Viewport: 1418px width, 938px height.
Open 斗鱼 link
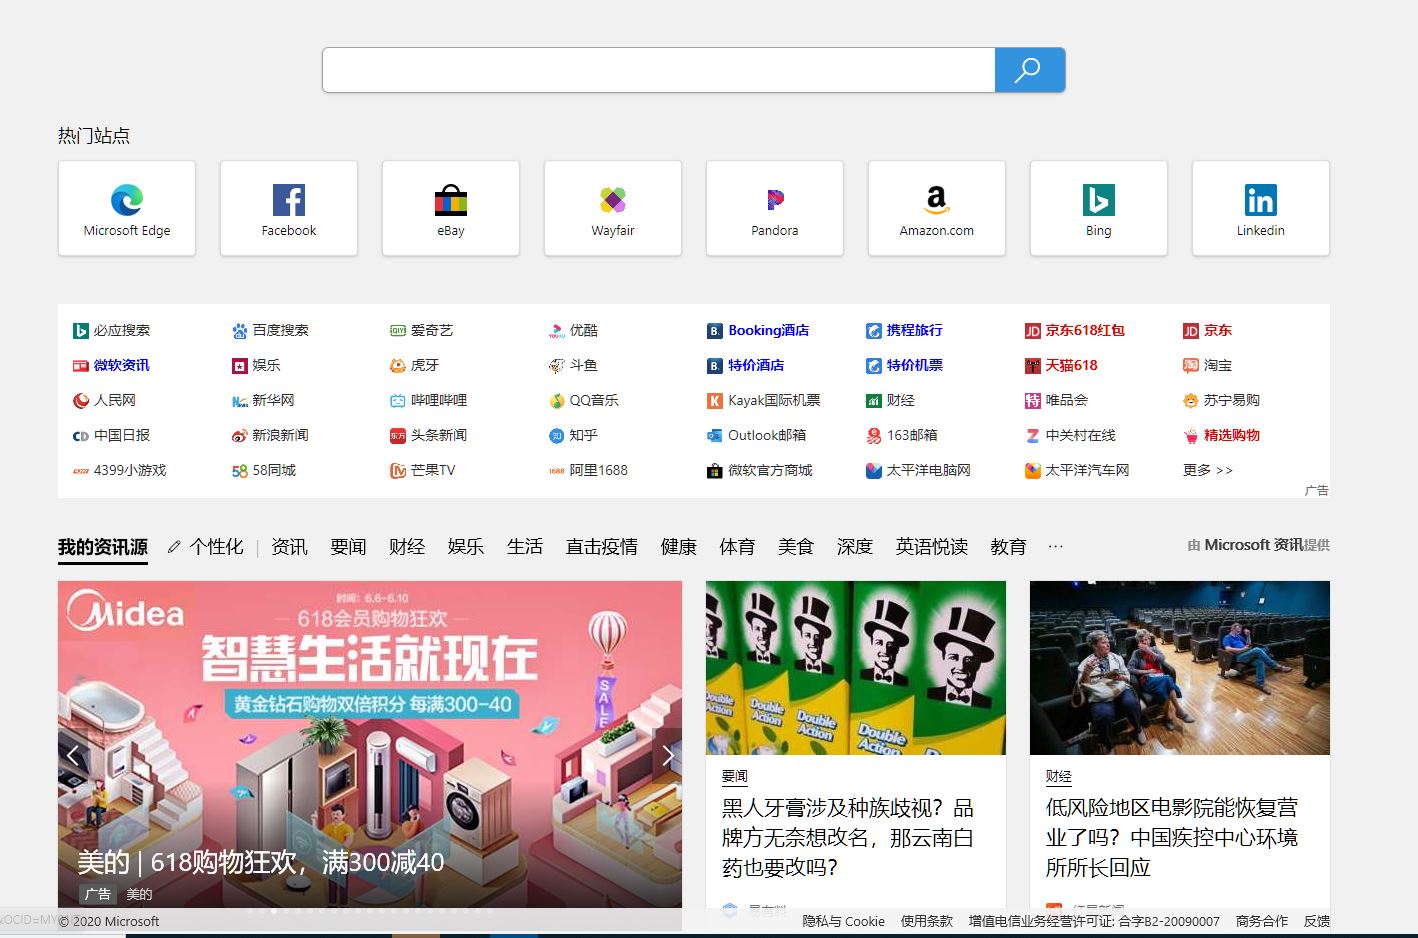pos(573,365)
